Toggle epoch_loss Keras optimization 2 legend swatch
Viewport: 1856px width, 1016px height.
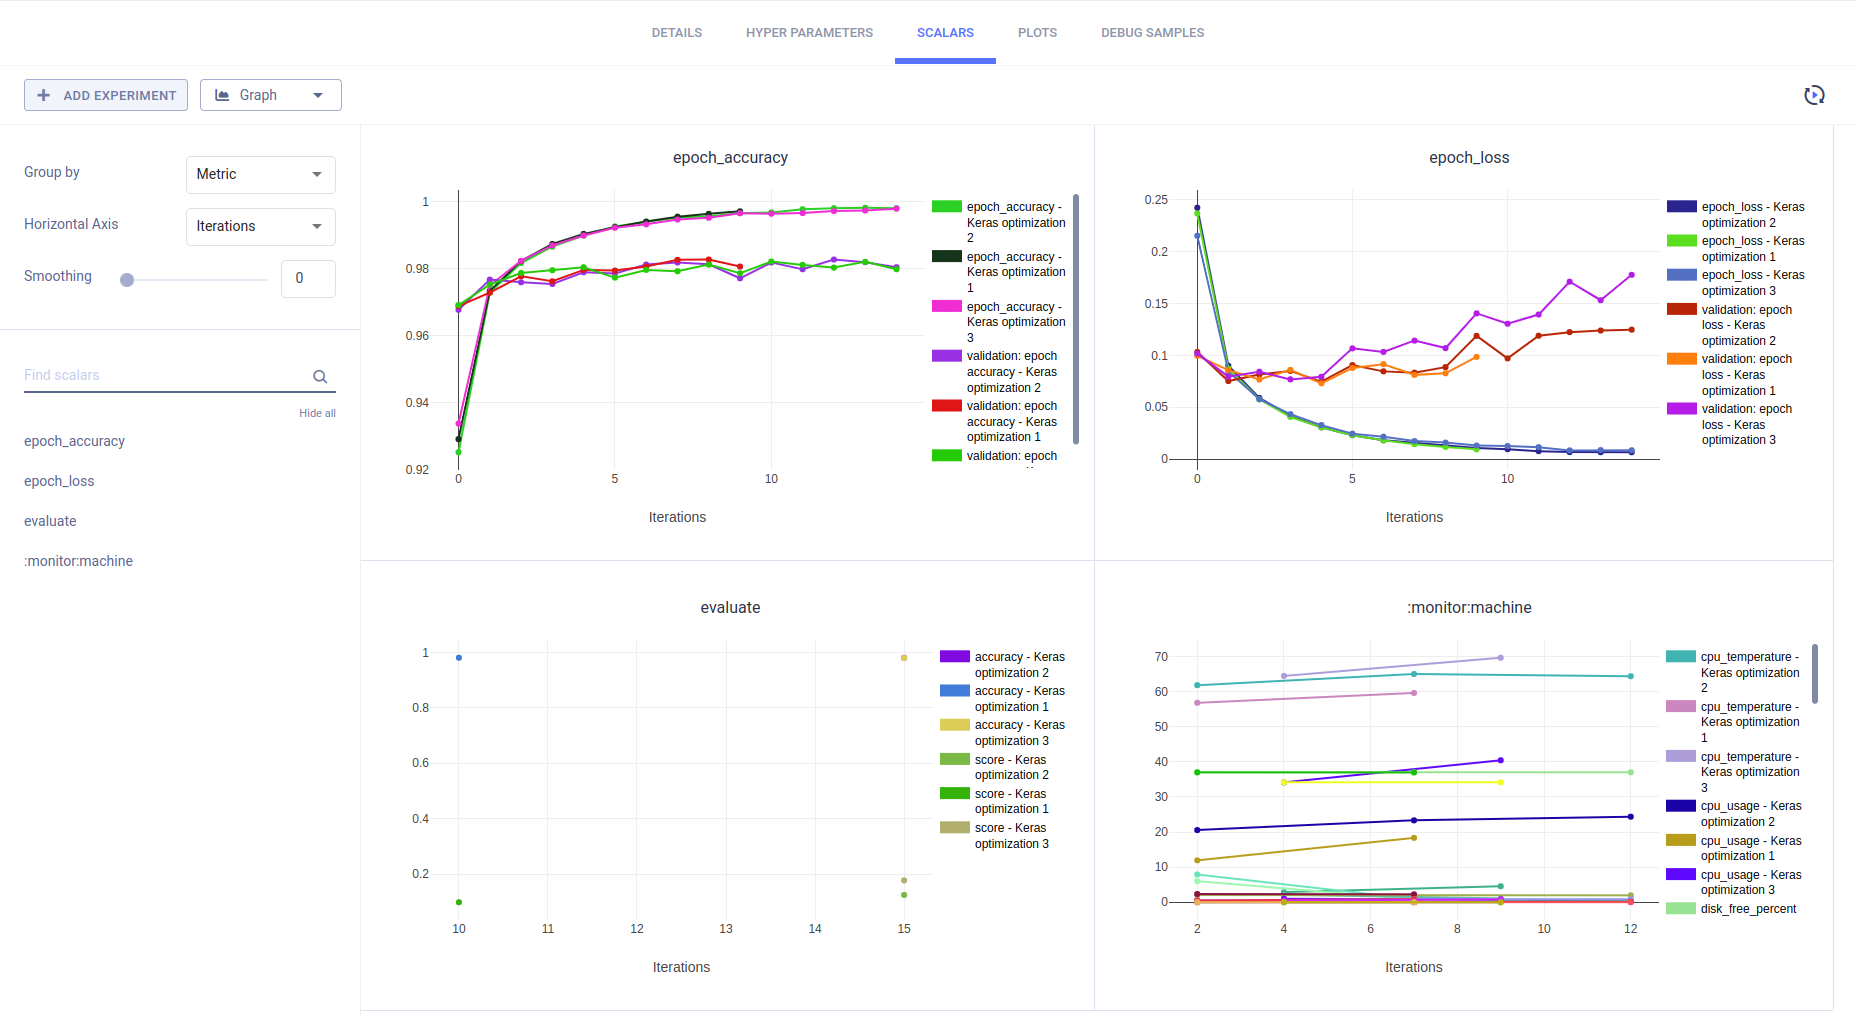(x=1681, y=207)
